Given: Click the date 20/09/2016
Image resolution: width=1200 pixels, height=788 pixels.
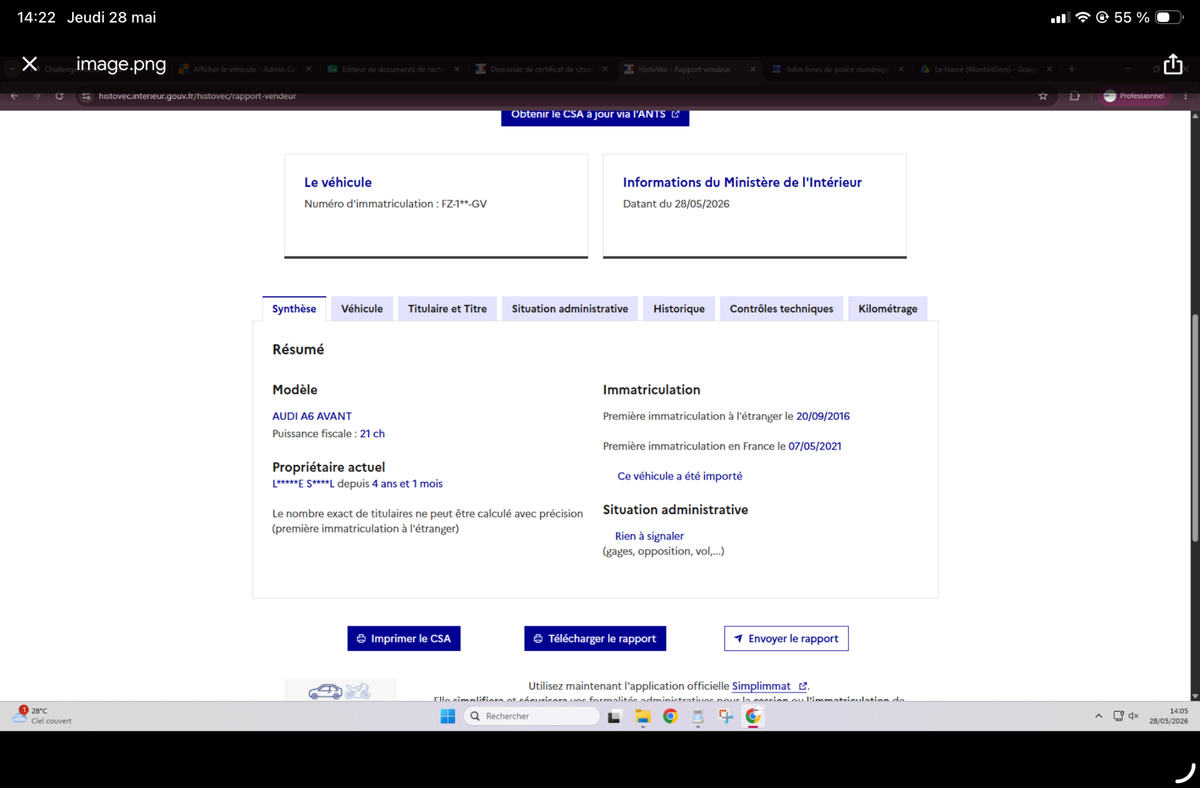Looking at the screenshot, I should pyautogui.click(x=823, y=416).
